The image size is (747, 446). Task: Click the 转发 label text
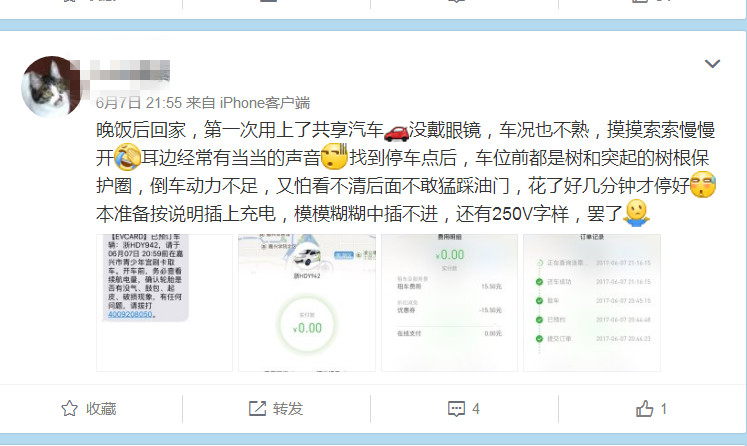[x=288, y=409]
